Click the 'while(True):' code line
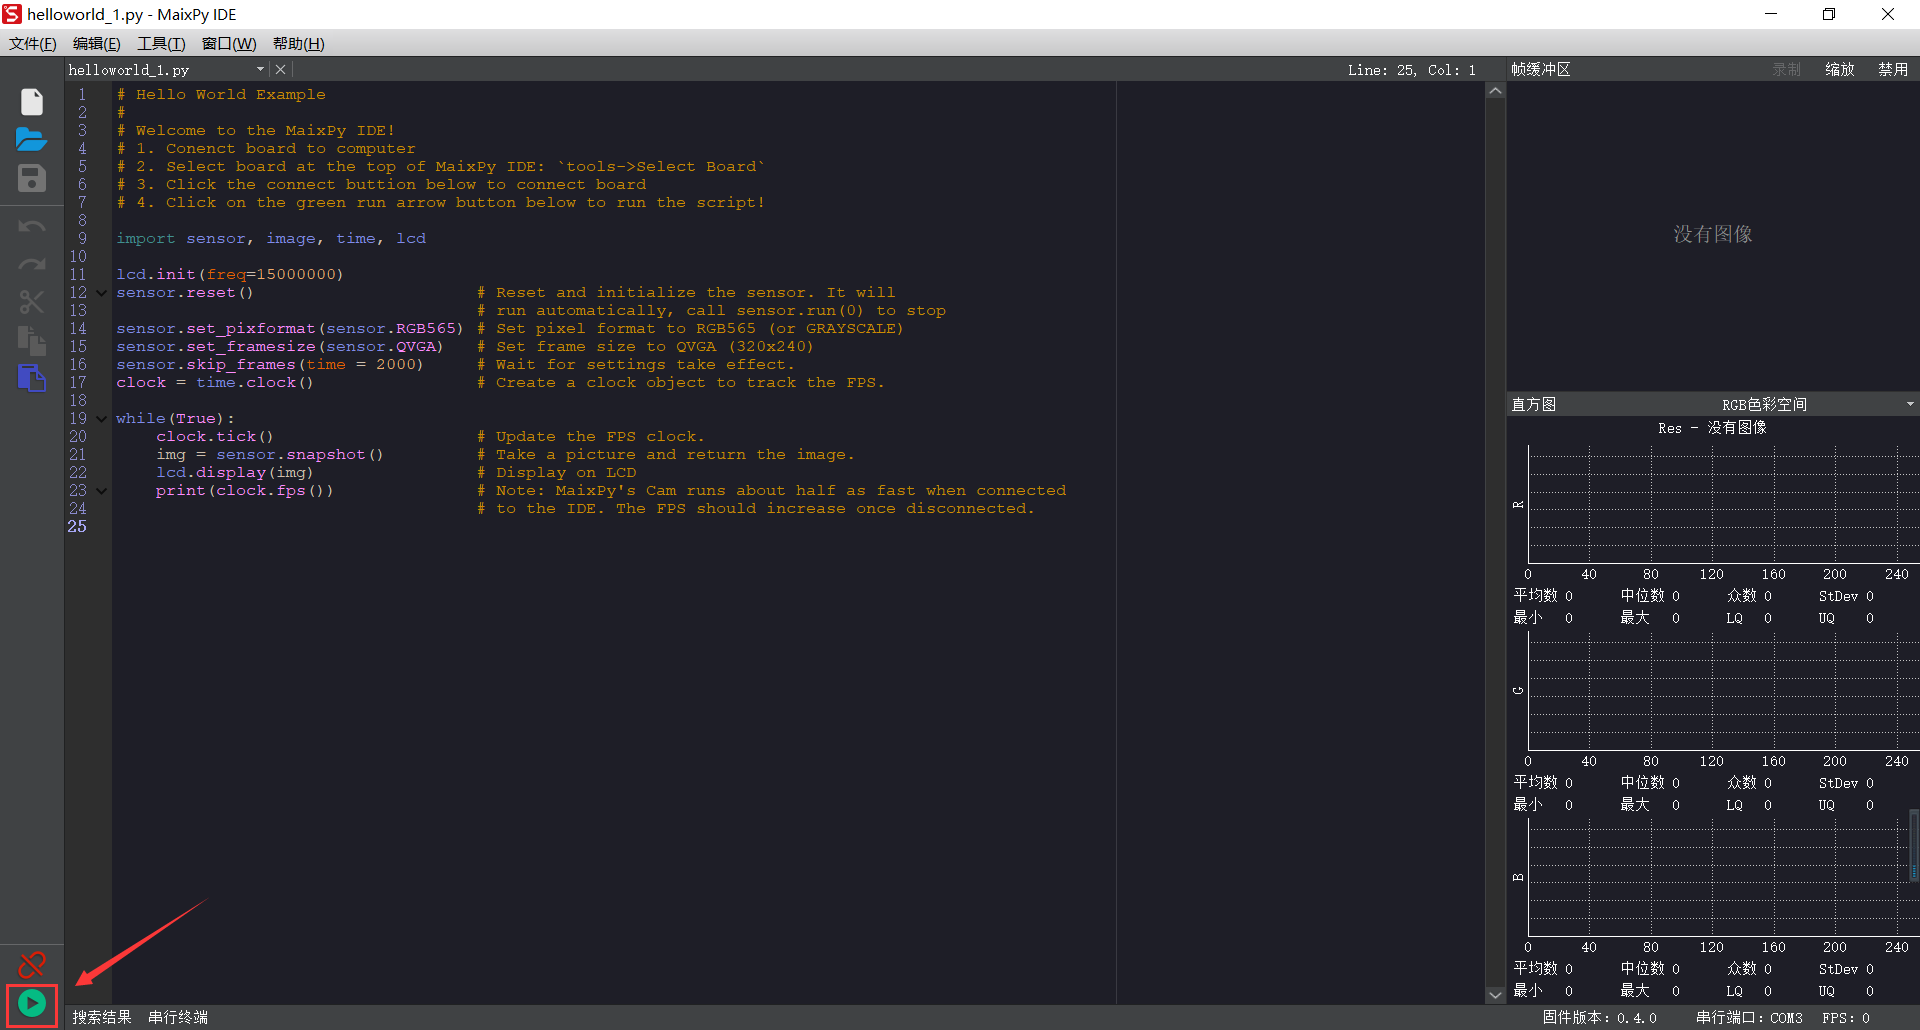1920x1030 pixels. point(175,419)
